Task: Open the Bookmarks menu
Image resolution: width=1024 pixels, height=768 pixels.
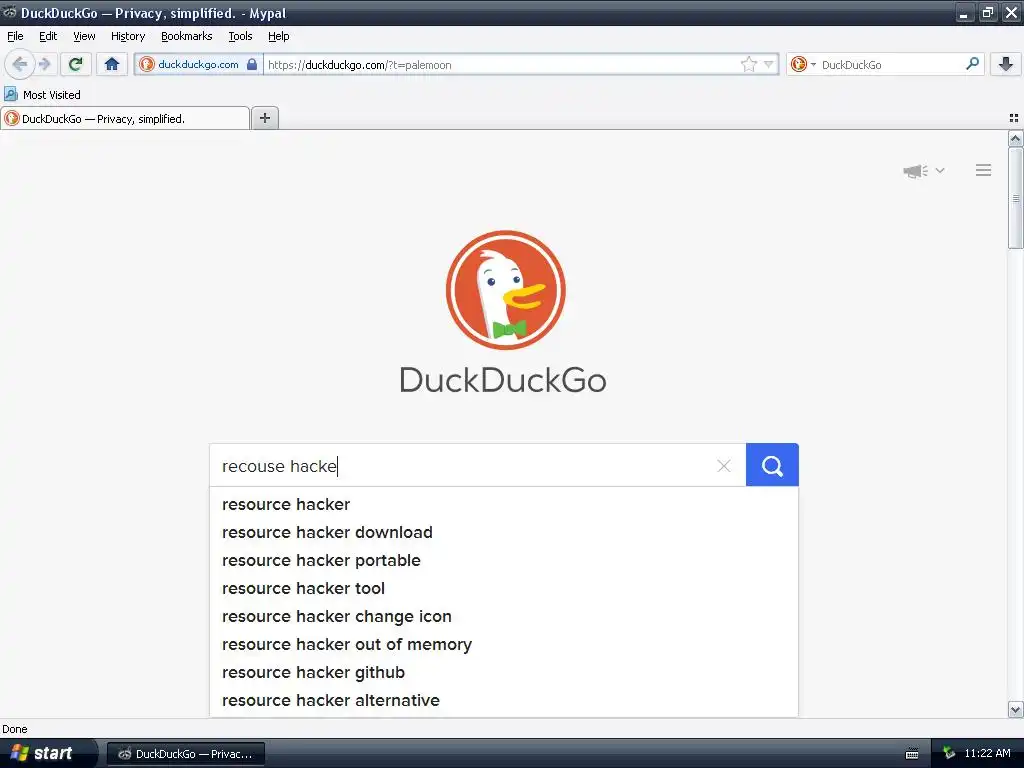Action: pyautogui.click(x=187, y=36)
